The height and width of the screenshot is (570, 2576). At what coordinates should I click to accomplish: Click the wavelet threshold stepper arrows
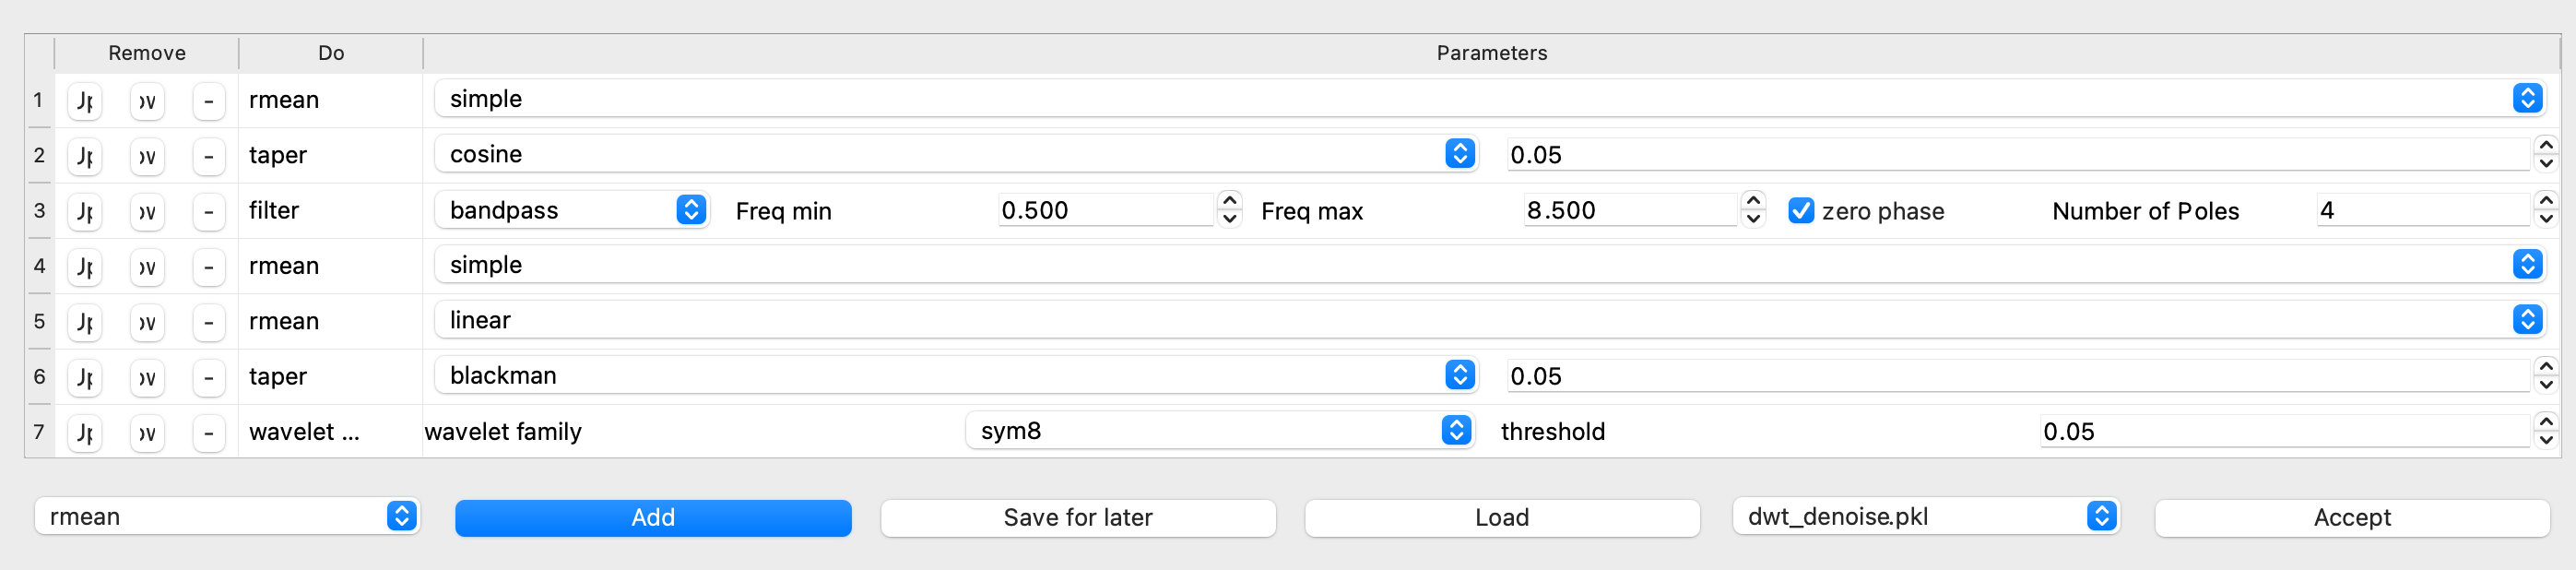[x=2546, y=431]
